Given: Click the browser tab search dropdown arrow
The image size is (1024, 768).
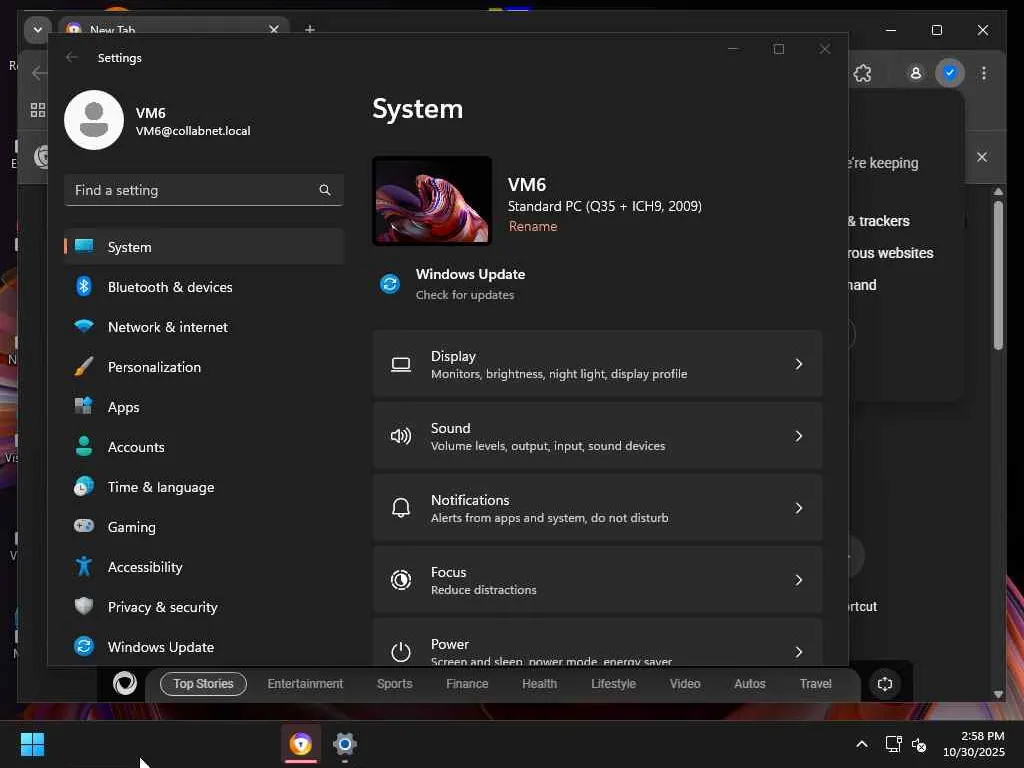Looking at the screenshot, I should (x=37, y=29).
